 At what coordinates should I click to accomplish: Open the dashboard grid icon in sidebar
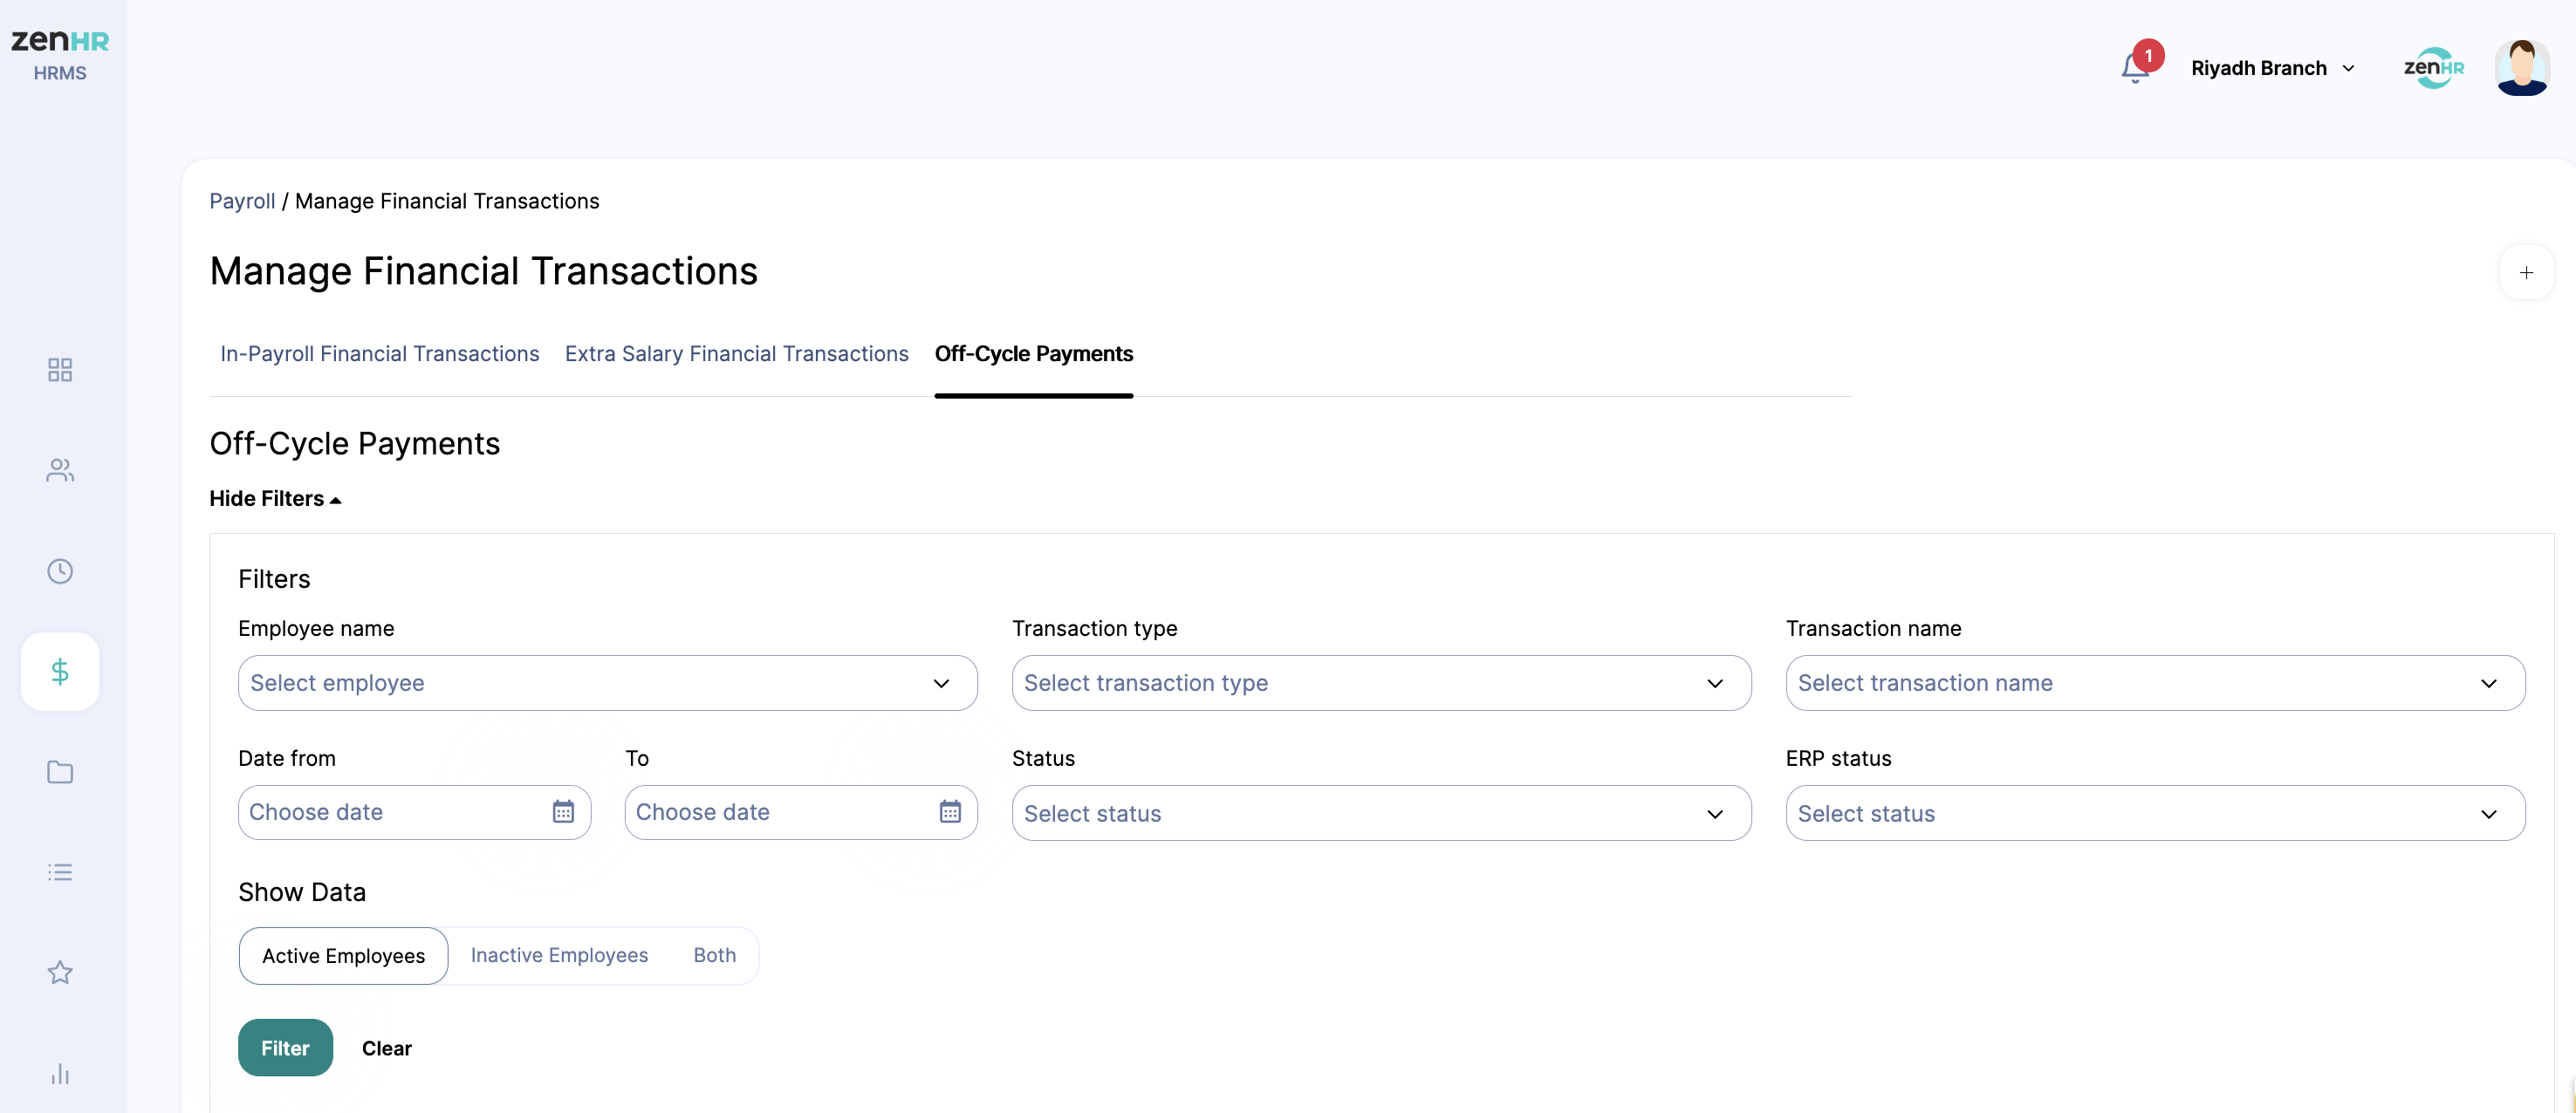point(60,370)
